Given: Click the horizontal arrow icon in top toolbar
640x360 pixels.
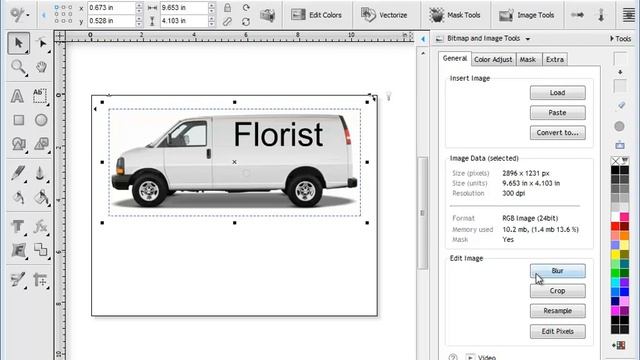Looking at the screenshot, I should [x=577, y=15].
